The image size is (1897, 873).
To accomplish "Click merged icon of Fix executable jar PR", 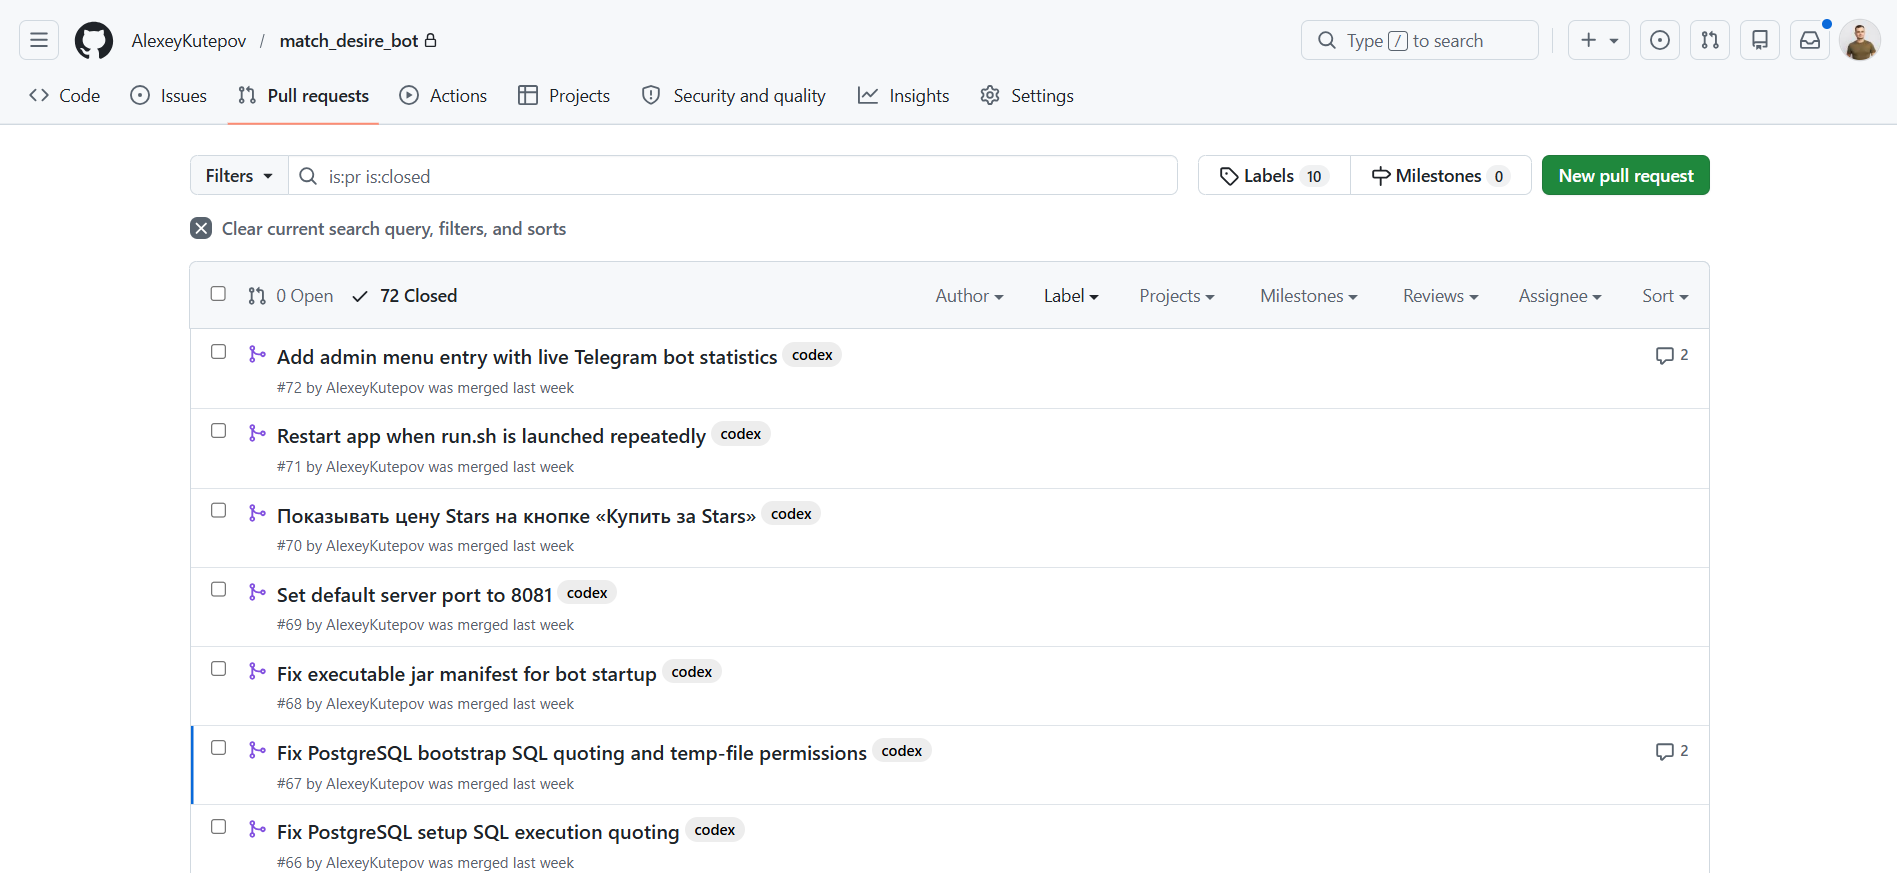I will click(x=257, y=671).
